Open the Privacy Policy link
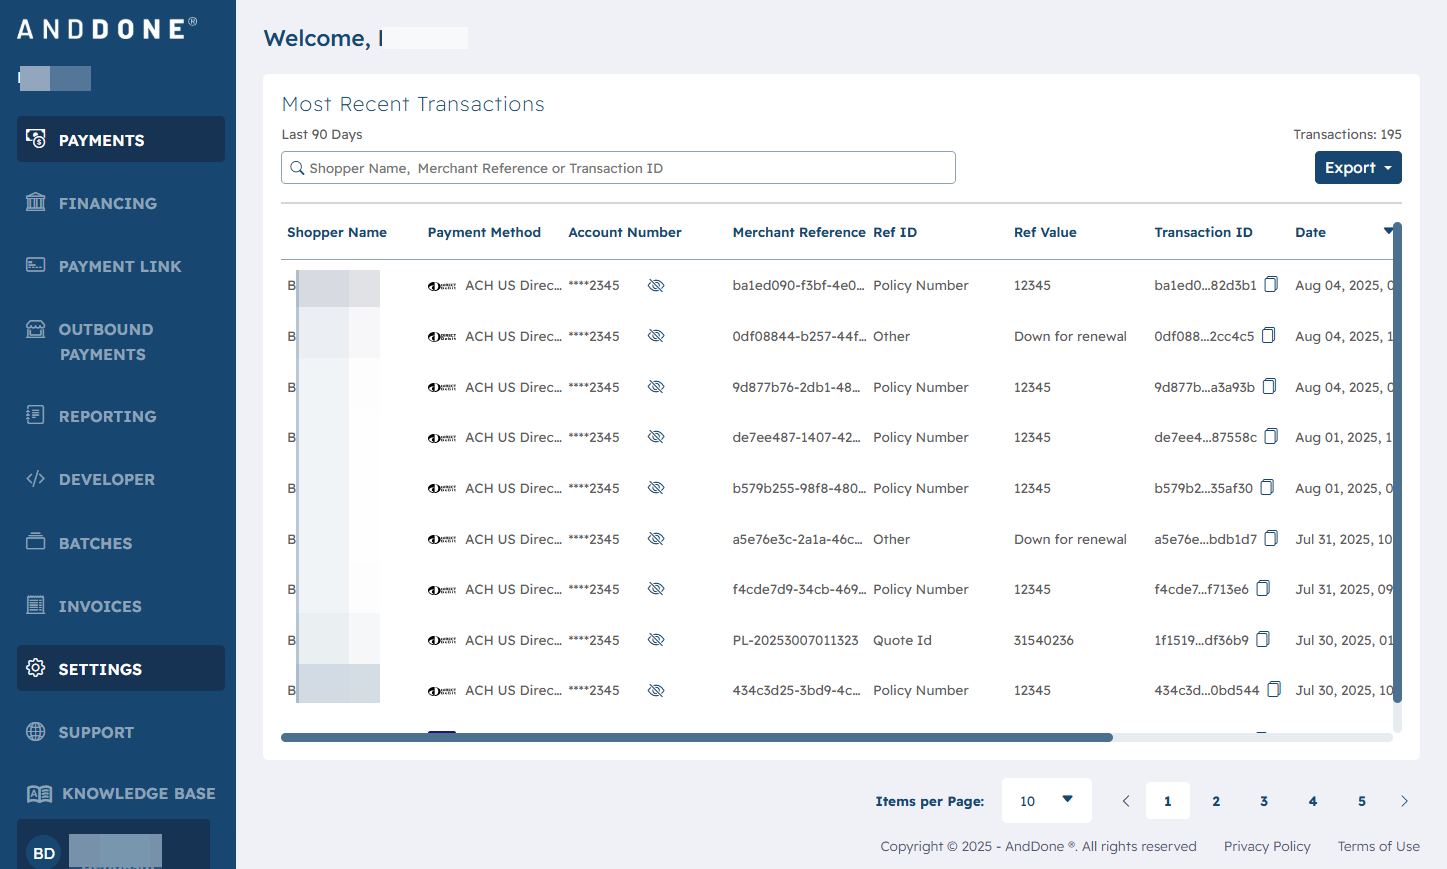Viewport: 1447px width, 869px height. click(1267, 846)
